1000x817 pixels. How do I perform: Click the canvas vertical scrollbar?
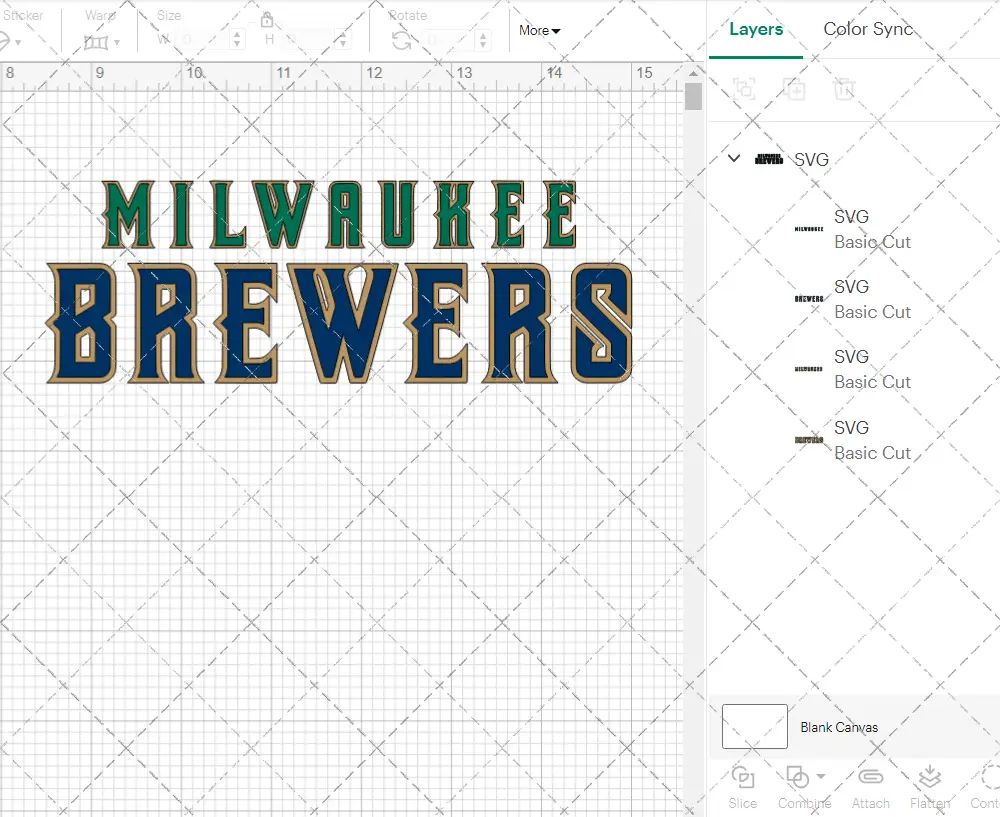click(x=693, y=97)
